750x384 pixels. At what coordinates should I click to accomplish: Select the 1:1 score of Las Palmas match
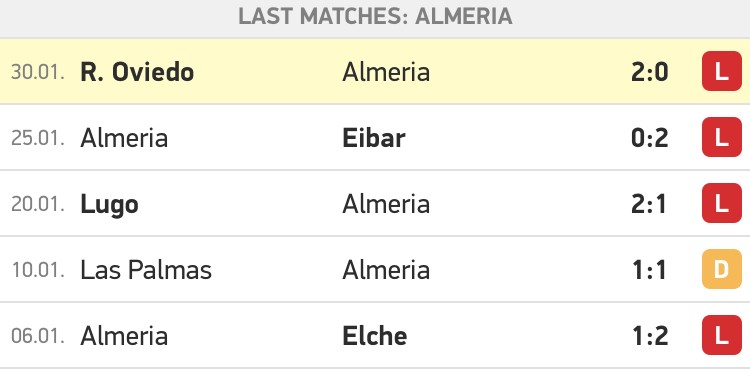(649, 270)
